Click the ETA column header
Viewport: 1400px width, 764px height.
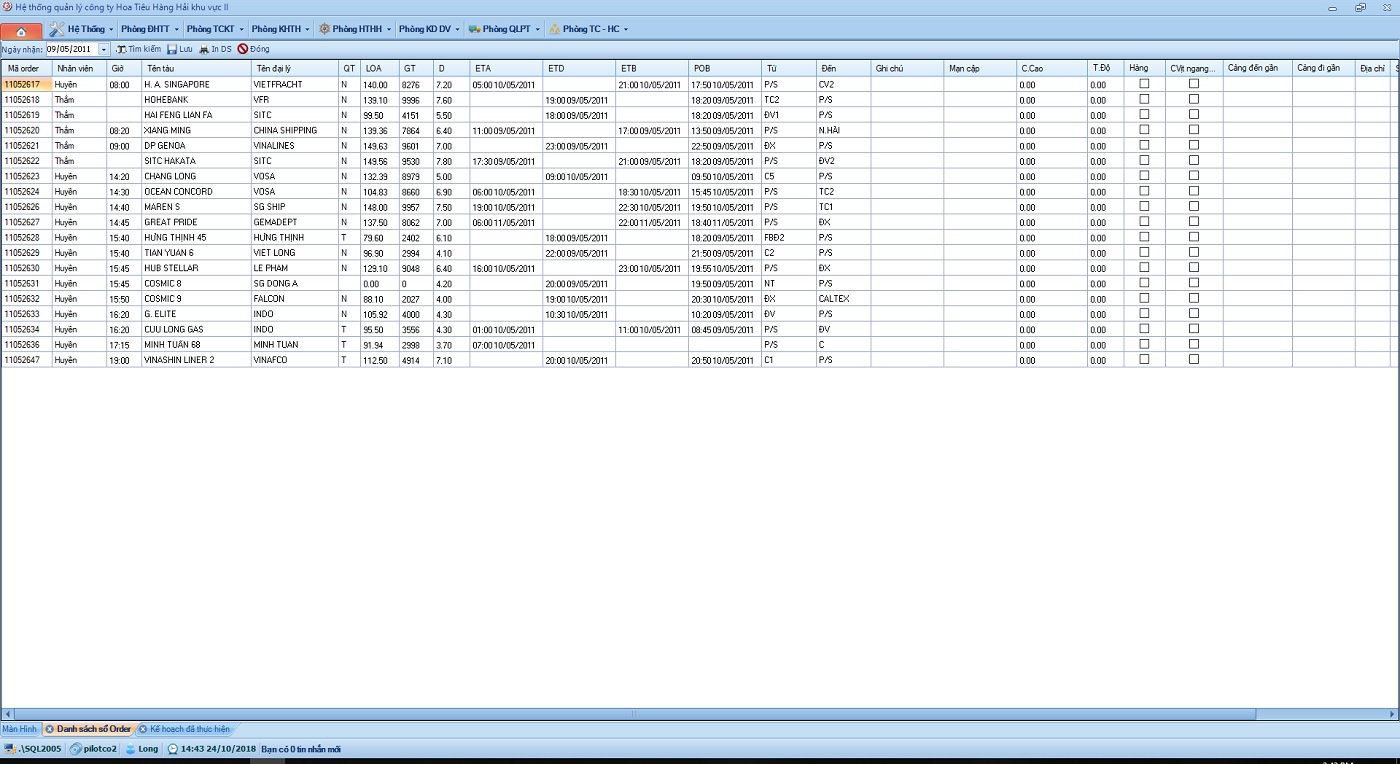(x=506, y=68)
